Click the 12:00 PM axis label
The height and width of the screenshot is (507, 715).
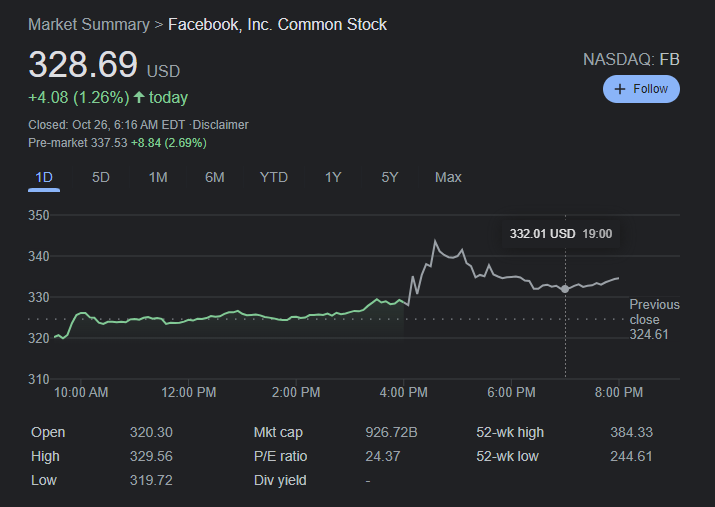pos(189,393)
